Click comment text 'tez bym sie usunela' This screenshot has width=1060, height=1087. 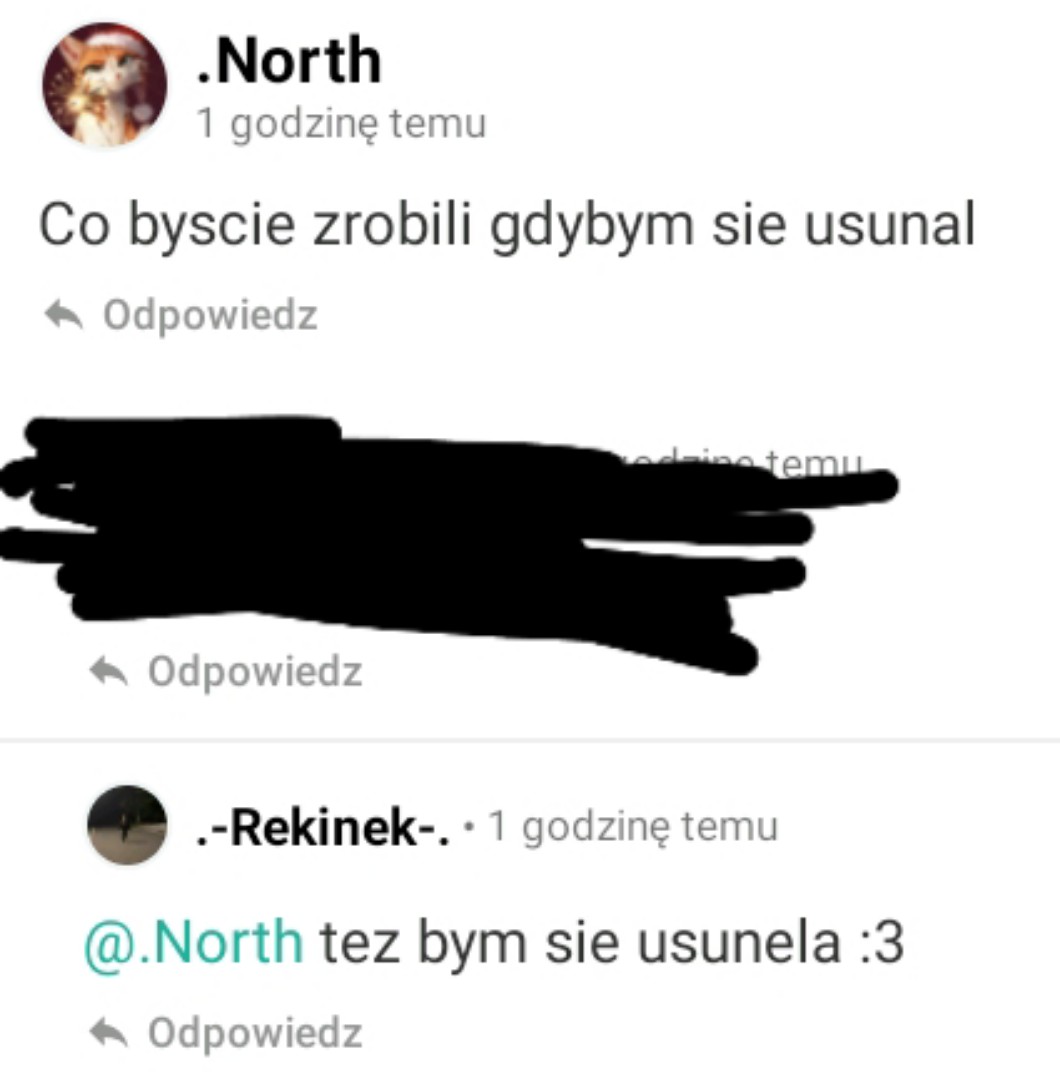point(580,943)
